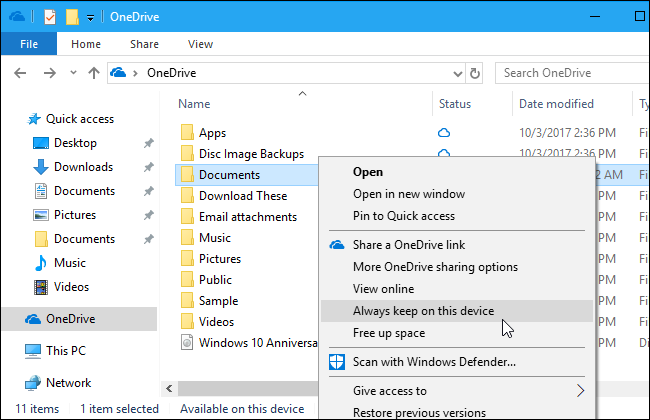Select the Download These folder
The height and width of the screenshot is (420, 650).
point(243,196)
